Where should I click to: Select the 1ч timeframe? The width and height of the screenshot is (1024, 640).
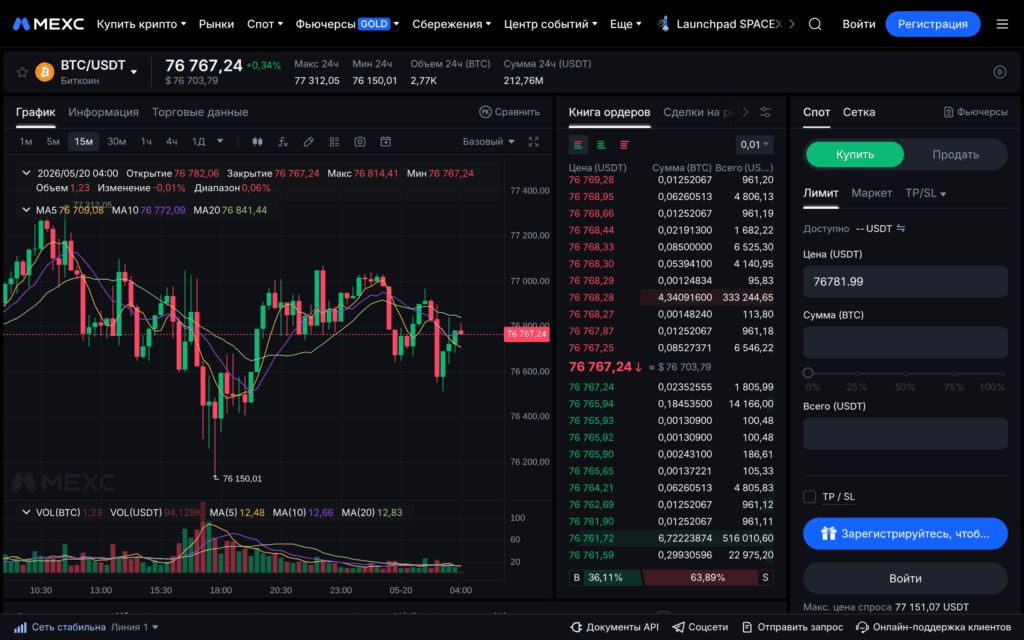(x=146, y=142)
